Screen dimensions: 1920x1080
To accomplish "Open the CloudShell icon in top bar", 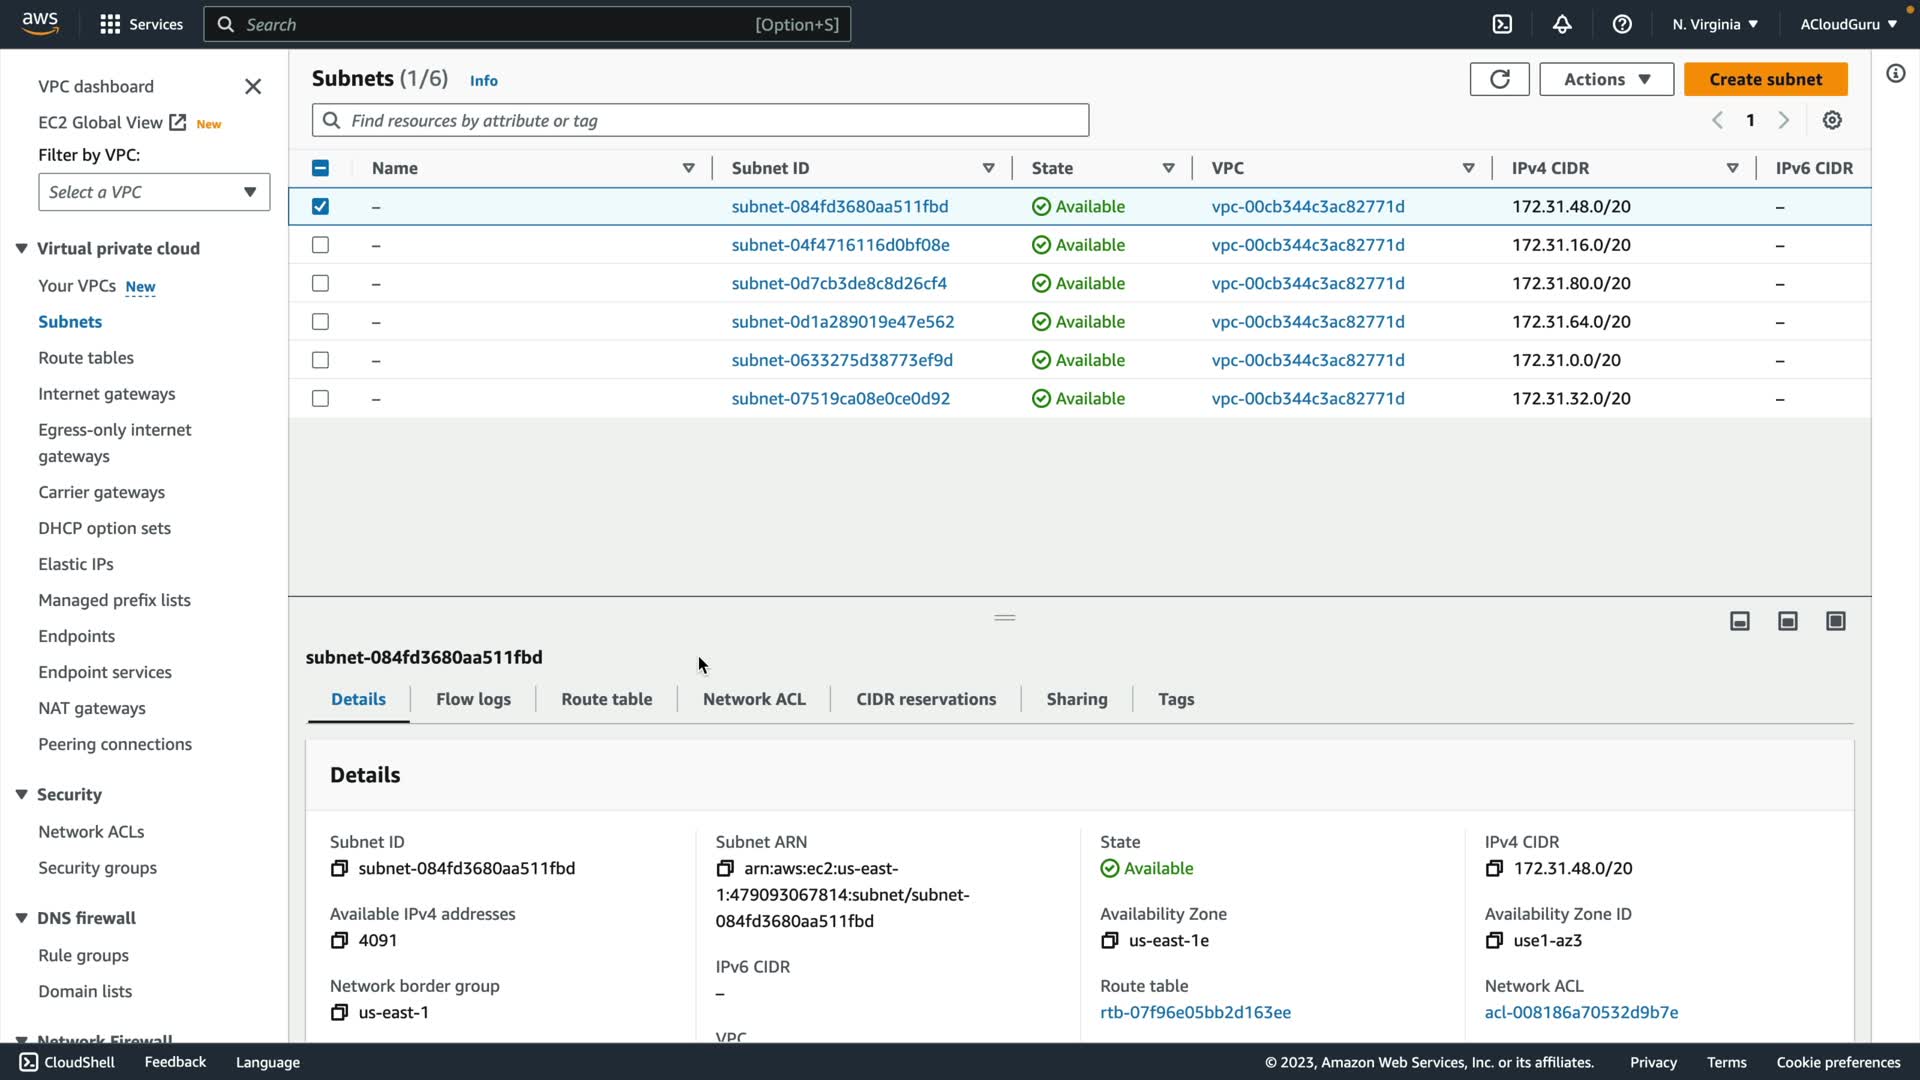I will pyautogui.click(x=1502, y=24).
